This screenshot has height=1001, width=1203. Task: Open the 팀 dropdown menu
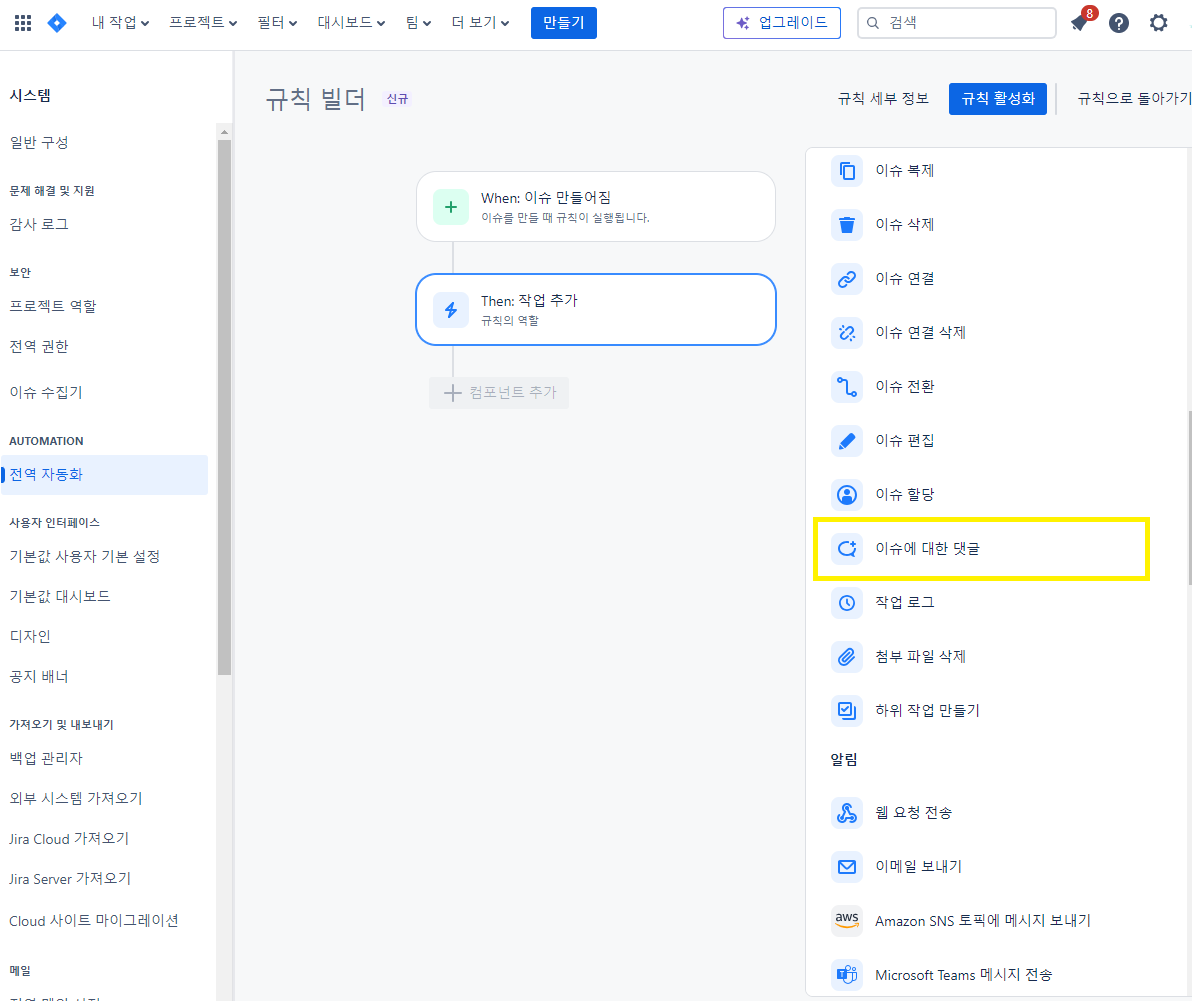click(x=419, y=23)
